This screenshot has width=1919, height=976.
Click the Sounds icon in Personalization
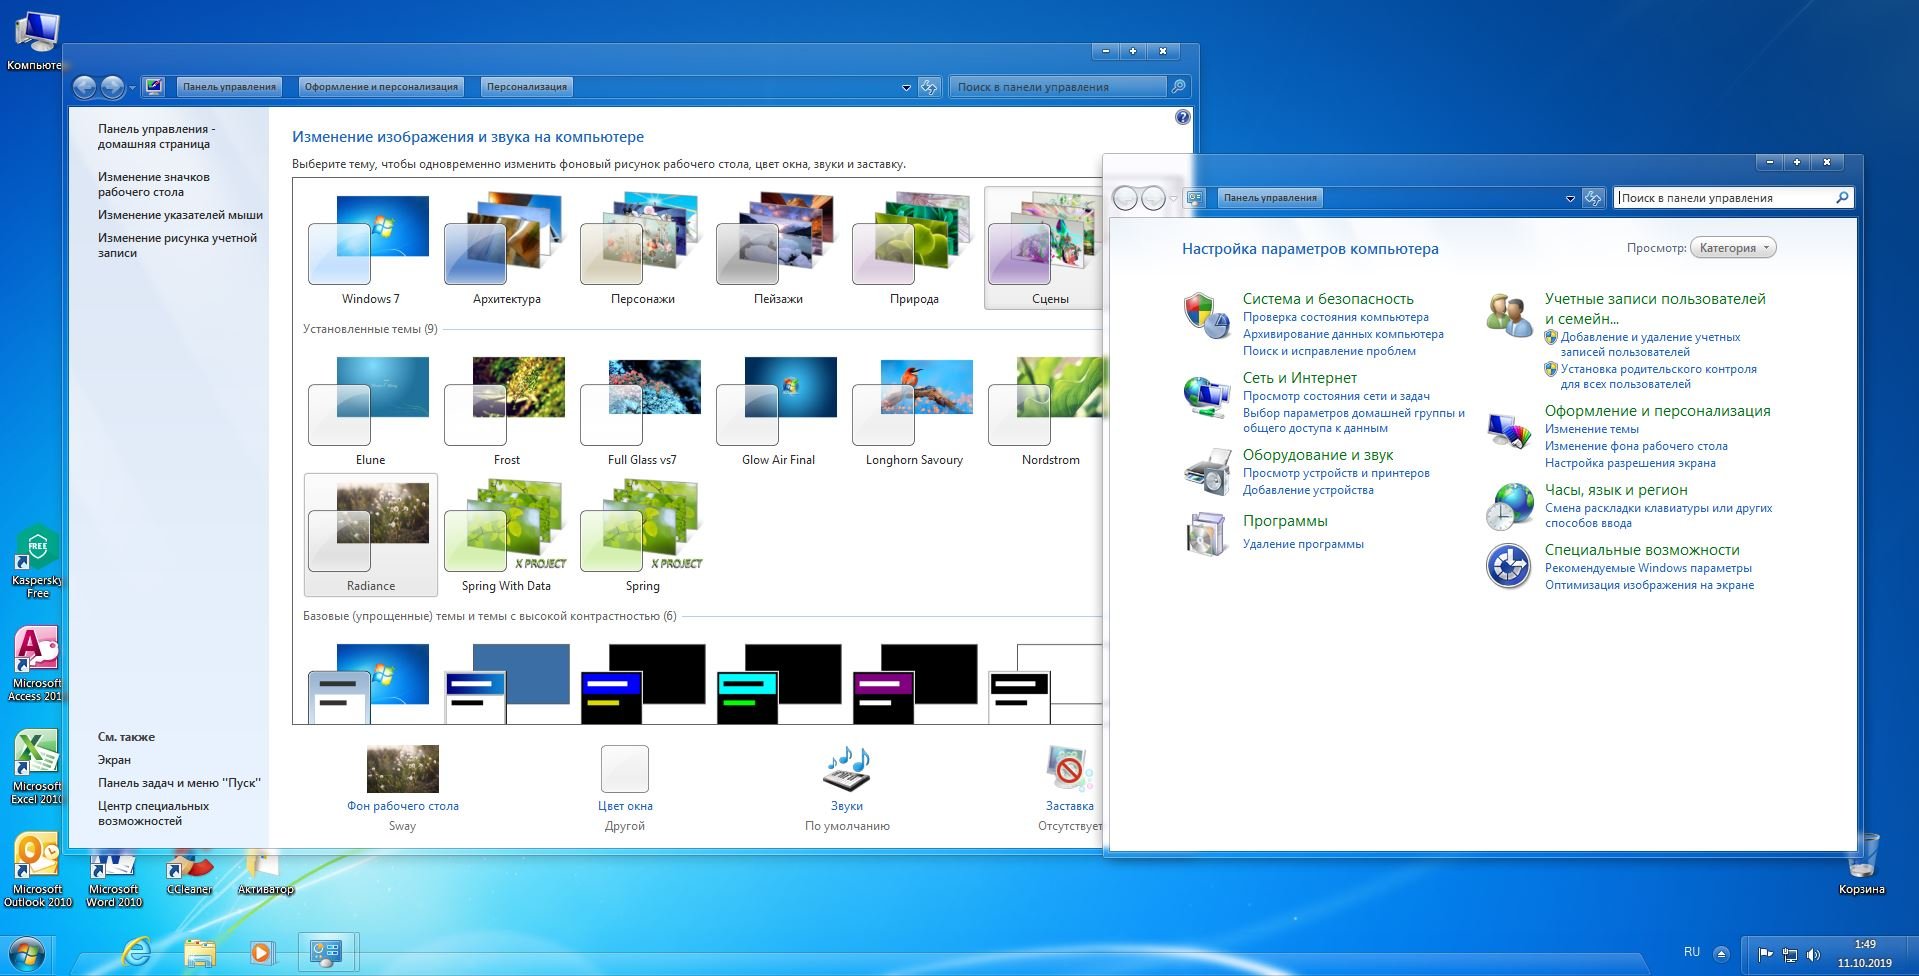pos(847,769)
